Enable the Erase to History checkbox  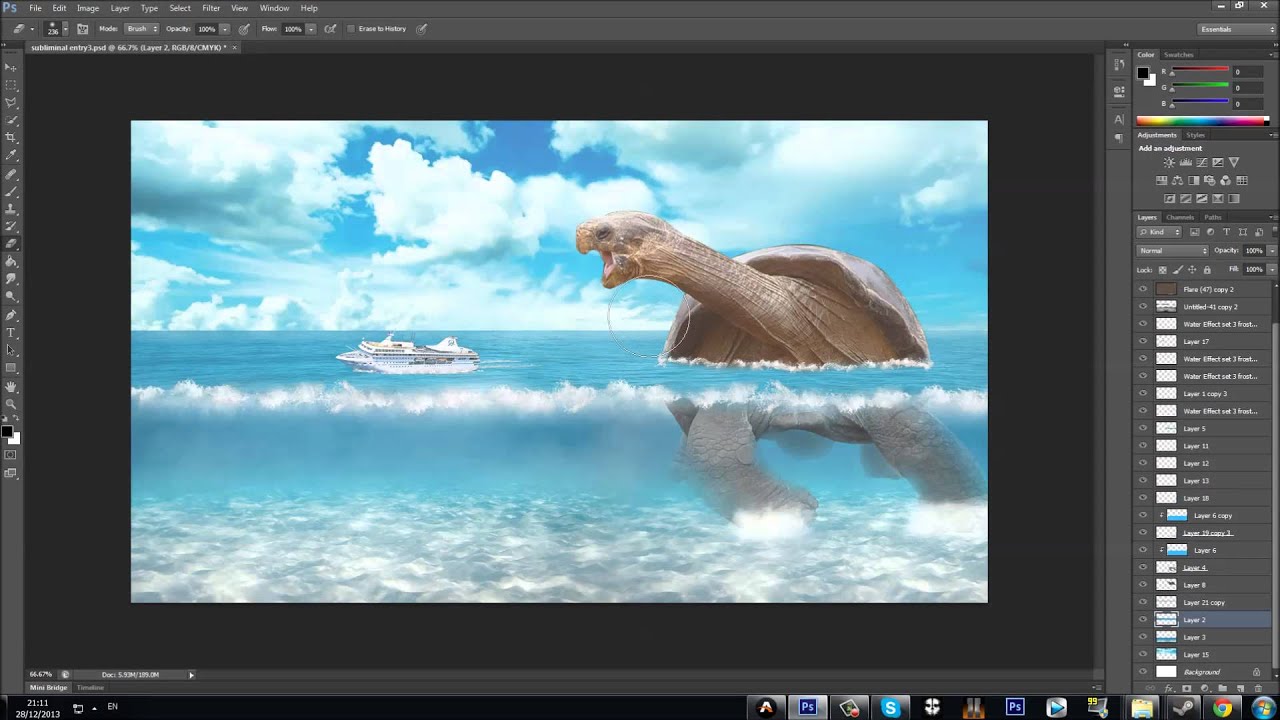(351, 29)
